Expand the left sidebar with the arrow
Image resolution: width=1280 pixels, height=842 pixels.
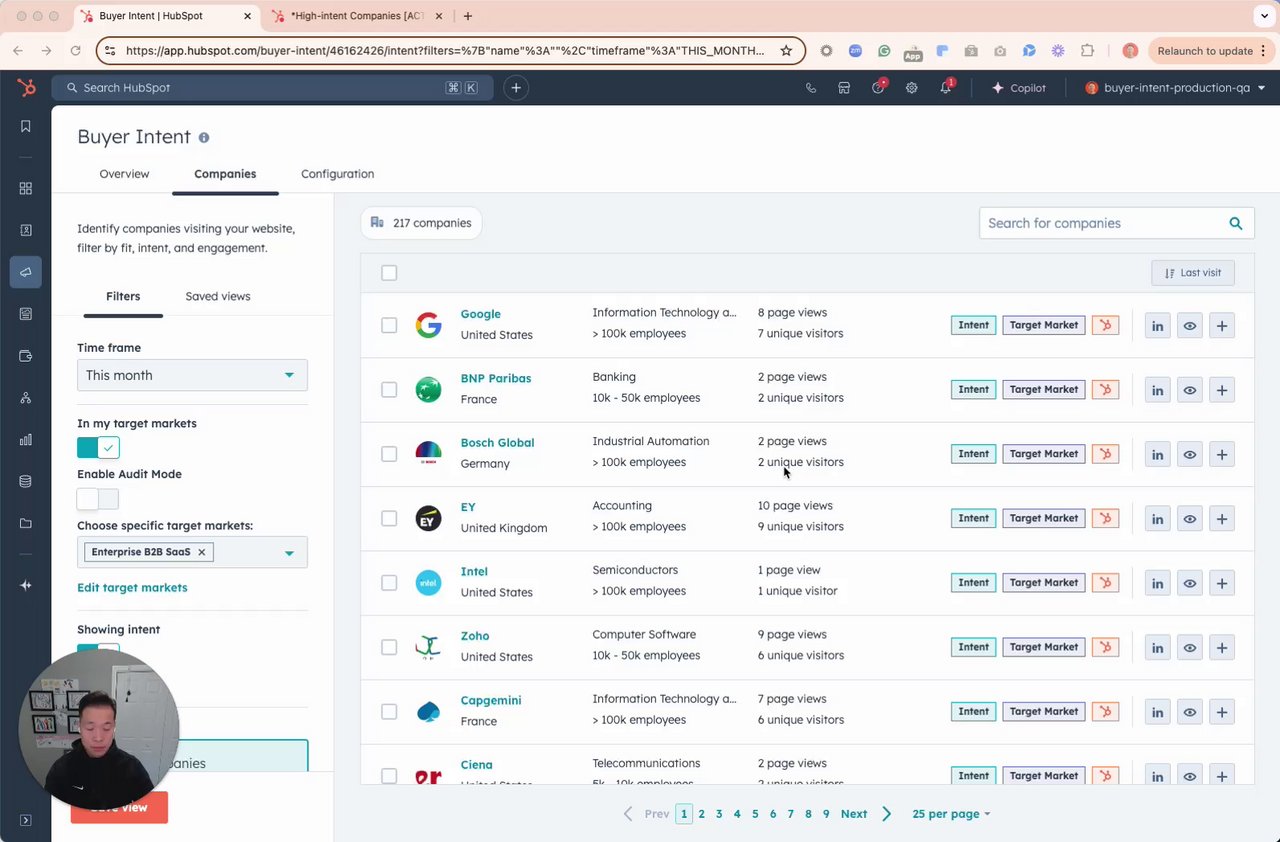click(26, 820)
